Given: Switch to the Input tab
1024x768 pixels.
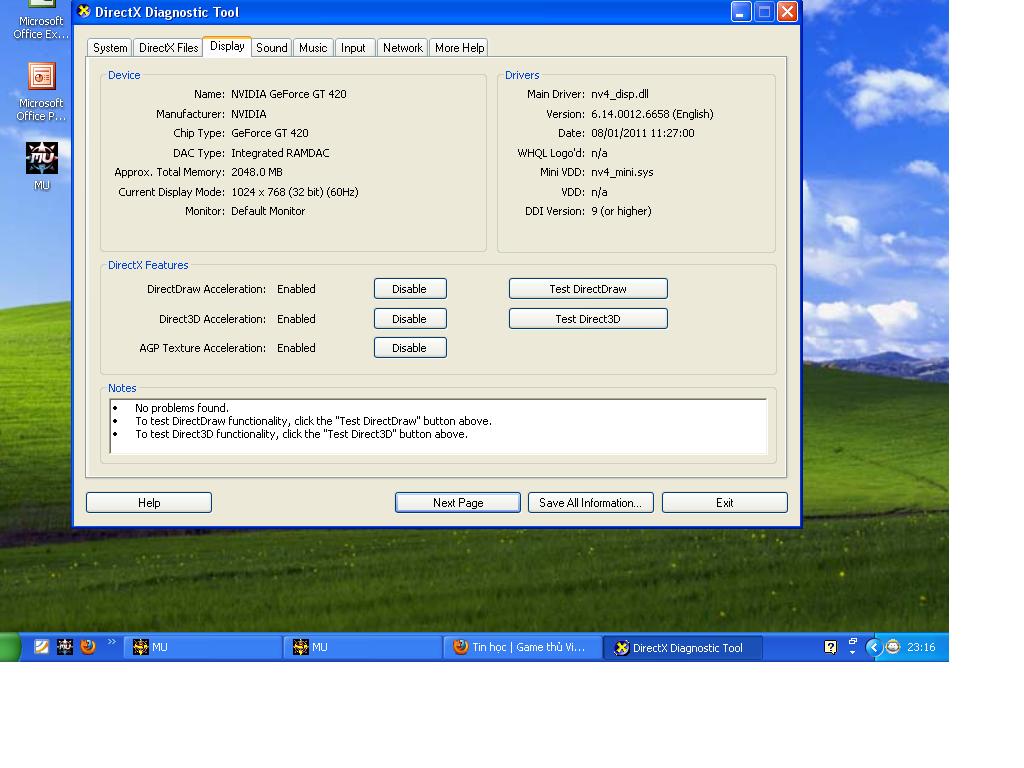Looking at the screenshot, I should click(x=353, y=48).
